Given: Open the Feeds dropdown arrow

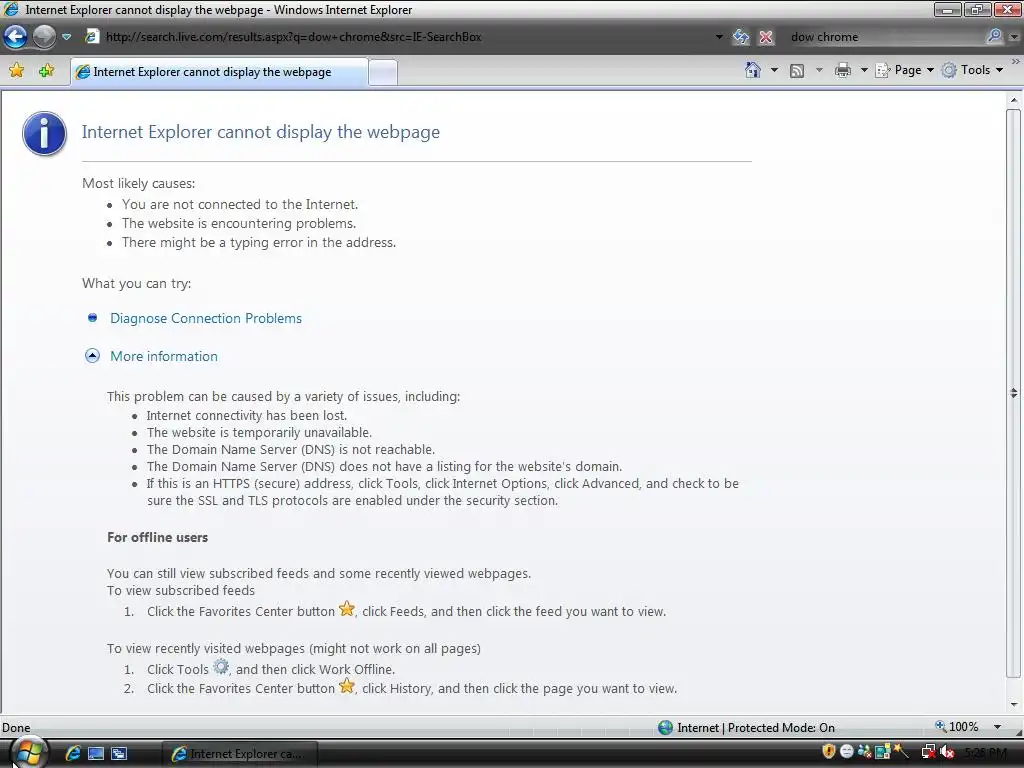Looking at the screenshot, I should [x=819, y=70].
